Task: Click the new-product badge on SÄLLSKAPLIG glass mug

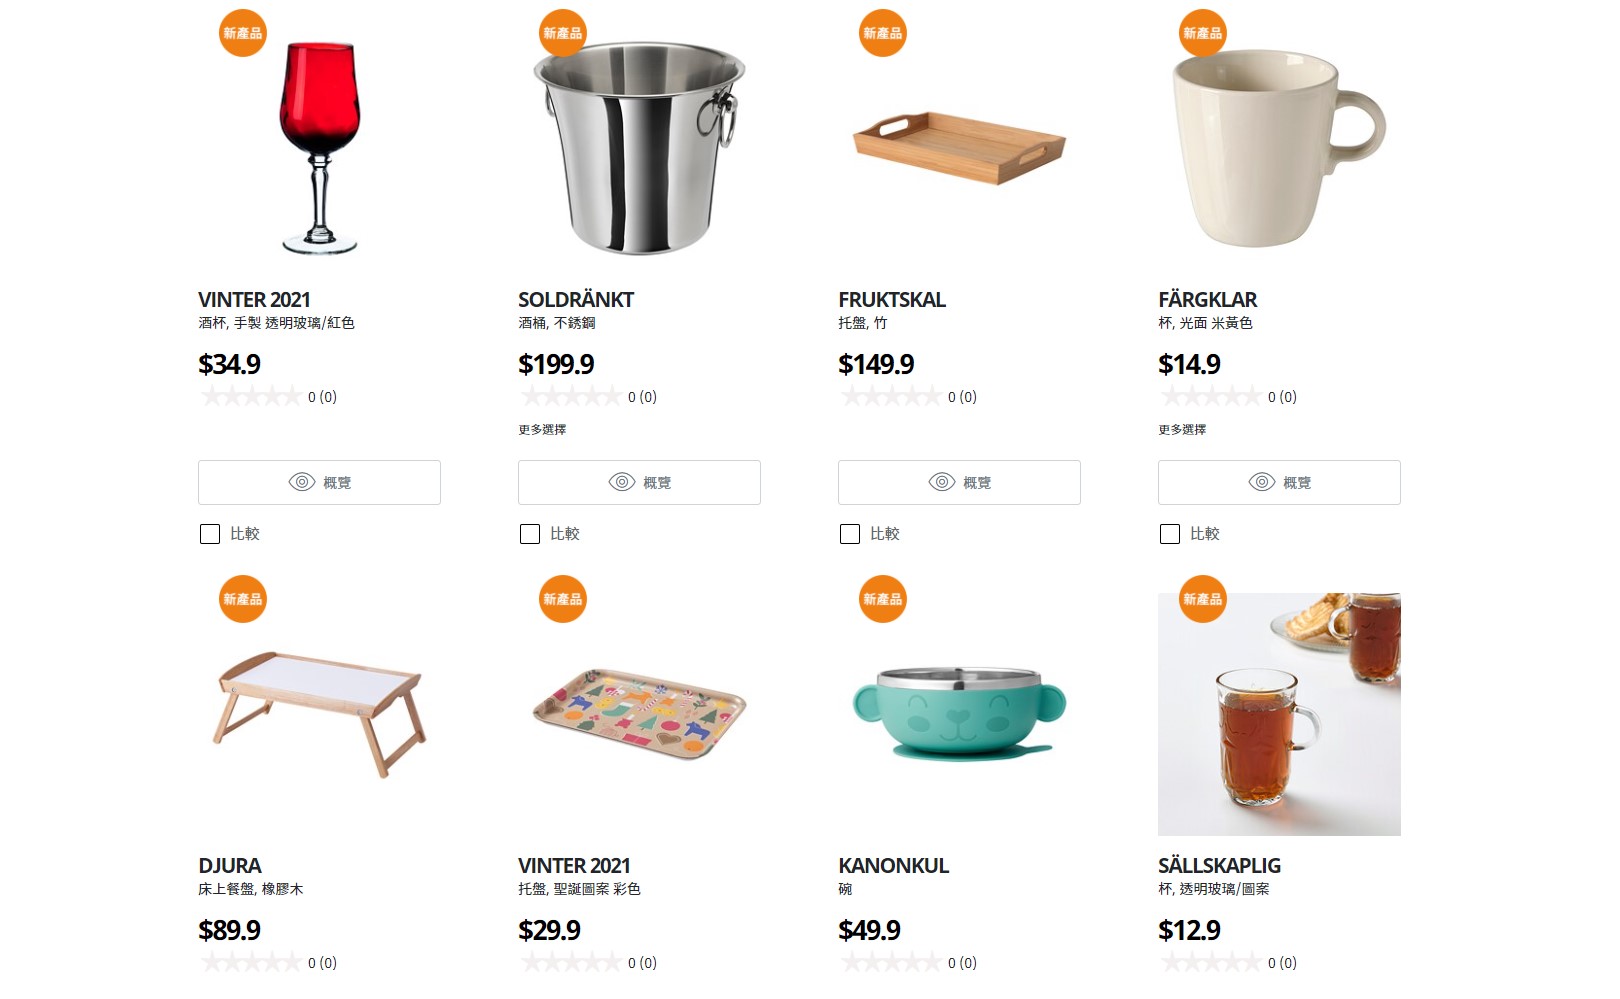Action: (1203, 599)
